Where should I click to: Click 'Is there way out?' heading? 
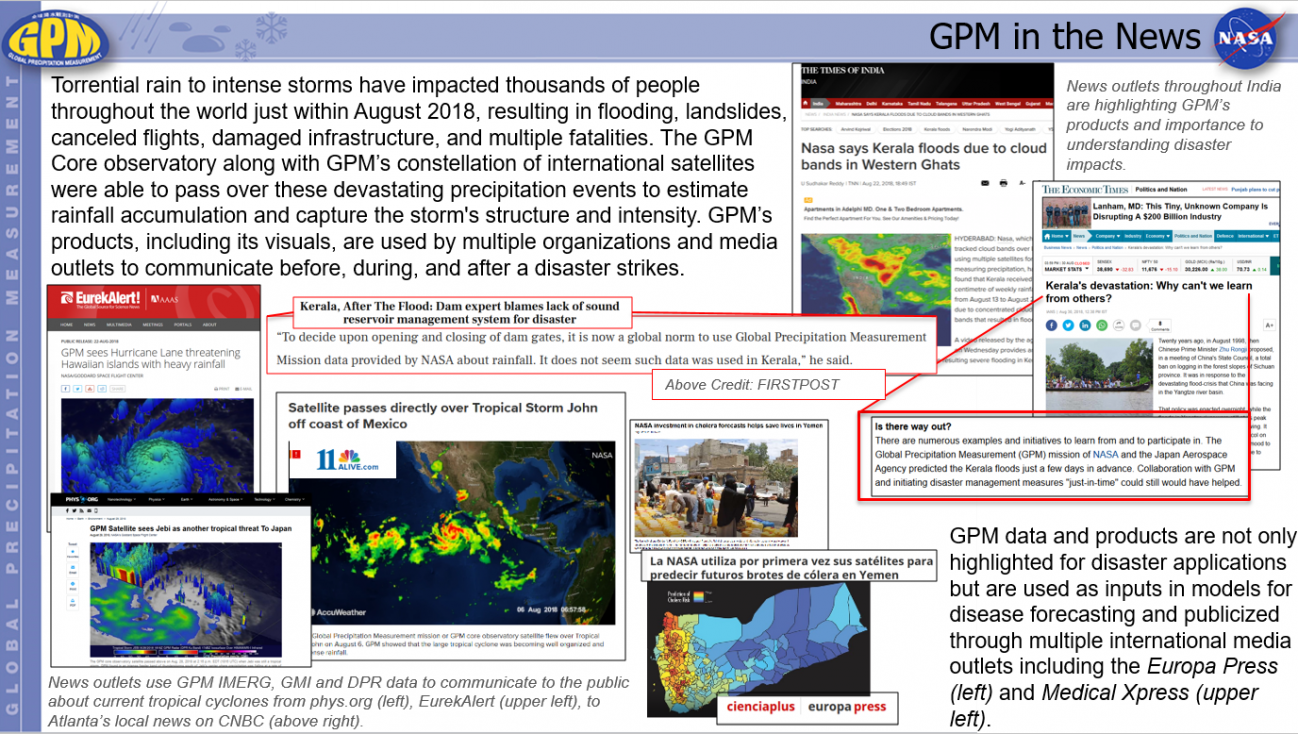(x=912, y=426)
